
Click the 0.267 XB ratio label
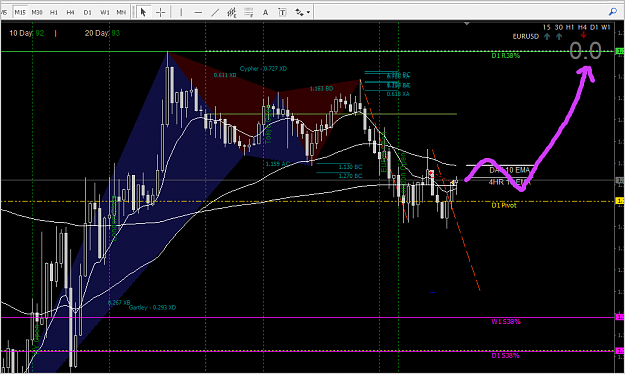click(119, 303)
